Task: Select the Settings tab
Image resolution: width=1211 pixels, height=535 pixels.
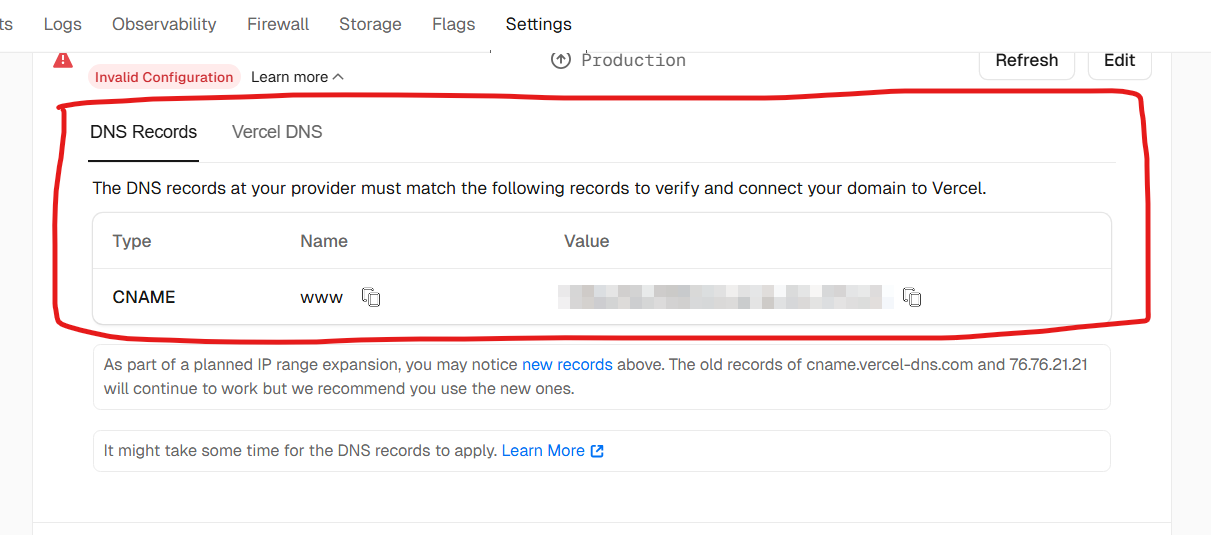Action: 538,24
